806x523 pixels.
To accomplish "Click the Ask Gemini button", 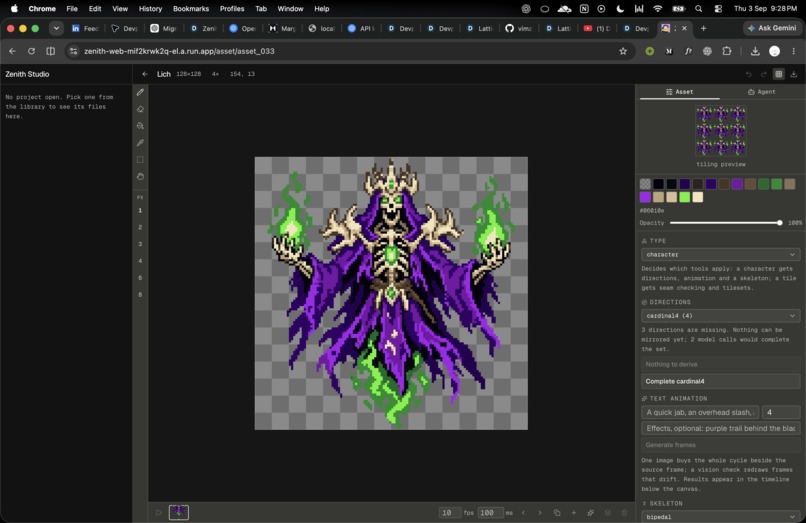I will click(772, 28).
